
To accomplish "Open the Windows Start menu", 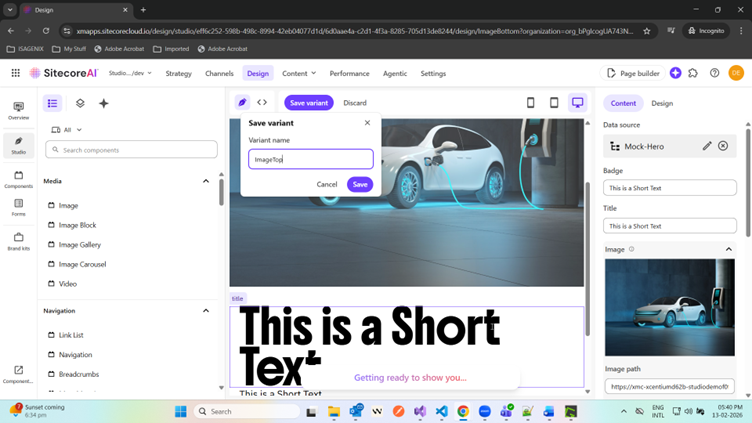I will (x=181, y=411).
